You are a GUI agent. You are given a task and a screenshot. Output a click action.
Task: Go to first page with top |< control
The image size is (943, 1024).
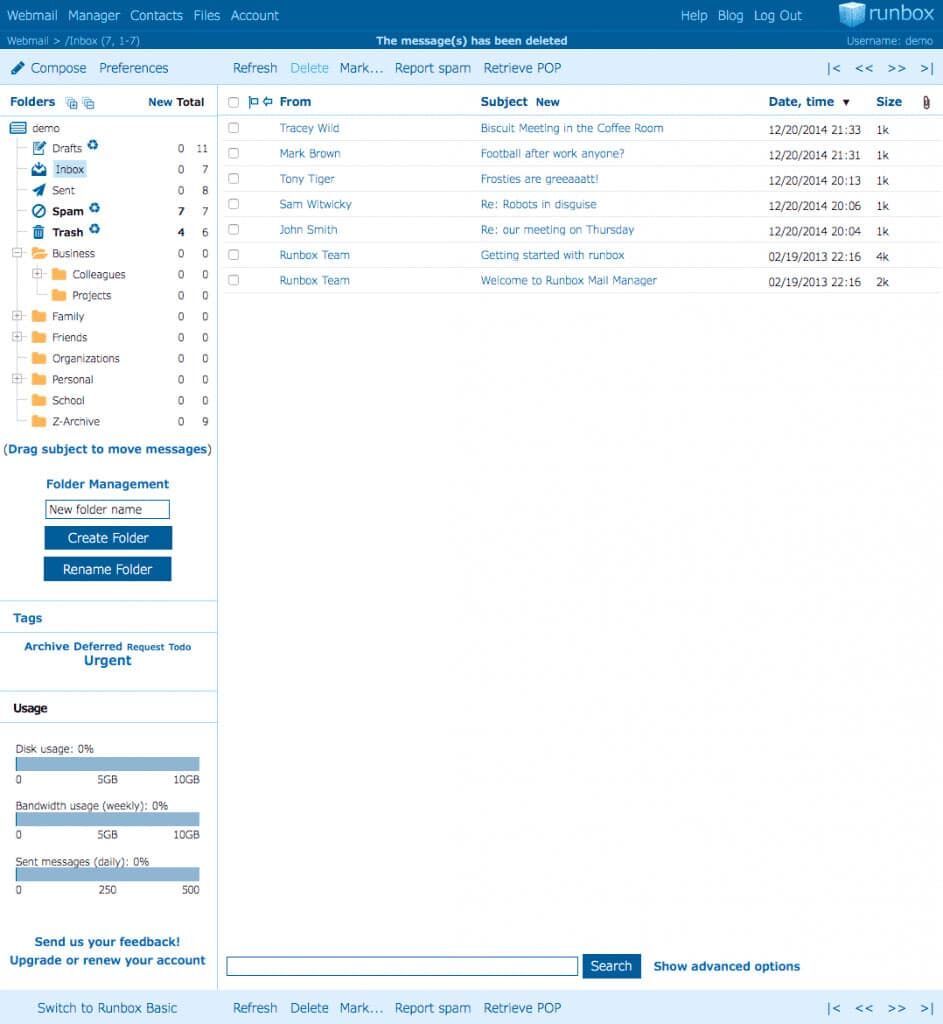coord(833,68)
